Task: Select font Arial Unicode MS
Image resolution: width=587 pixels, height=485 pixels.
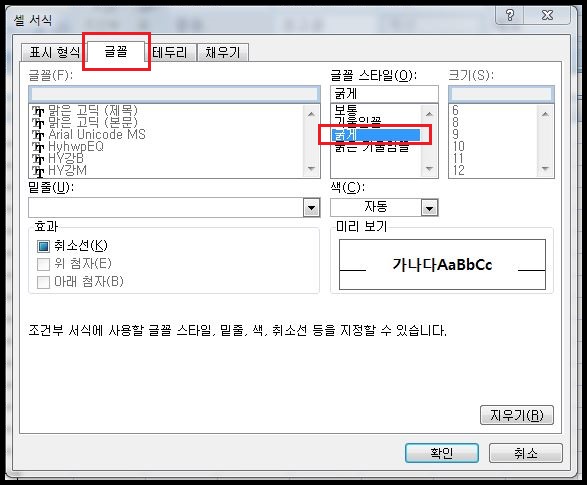Action: 97,134
